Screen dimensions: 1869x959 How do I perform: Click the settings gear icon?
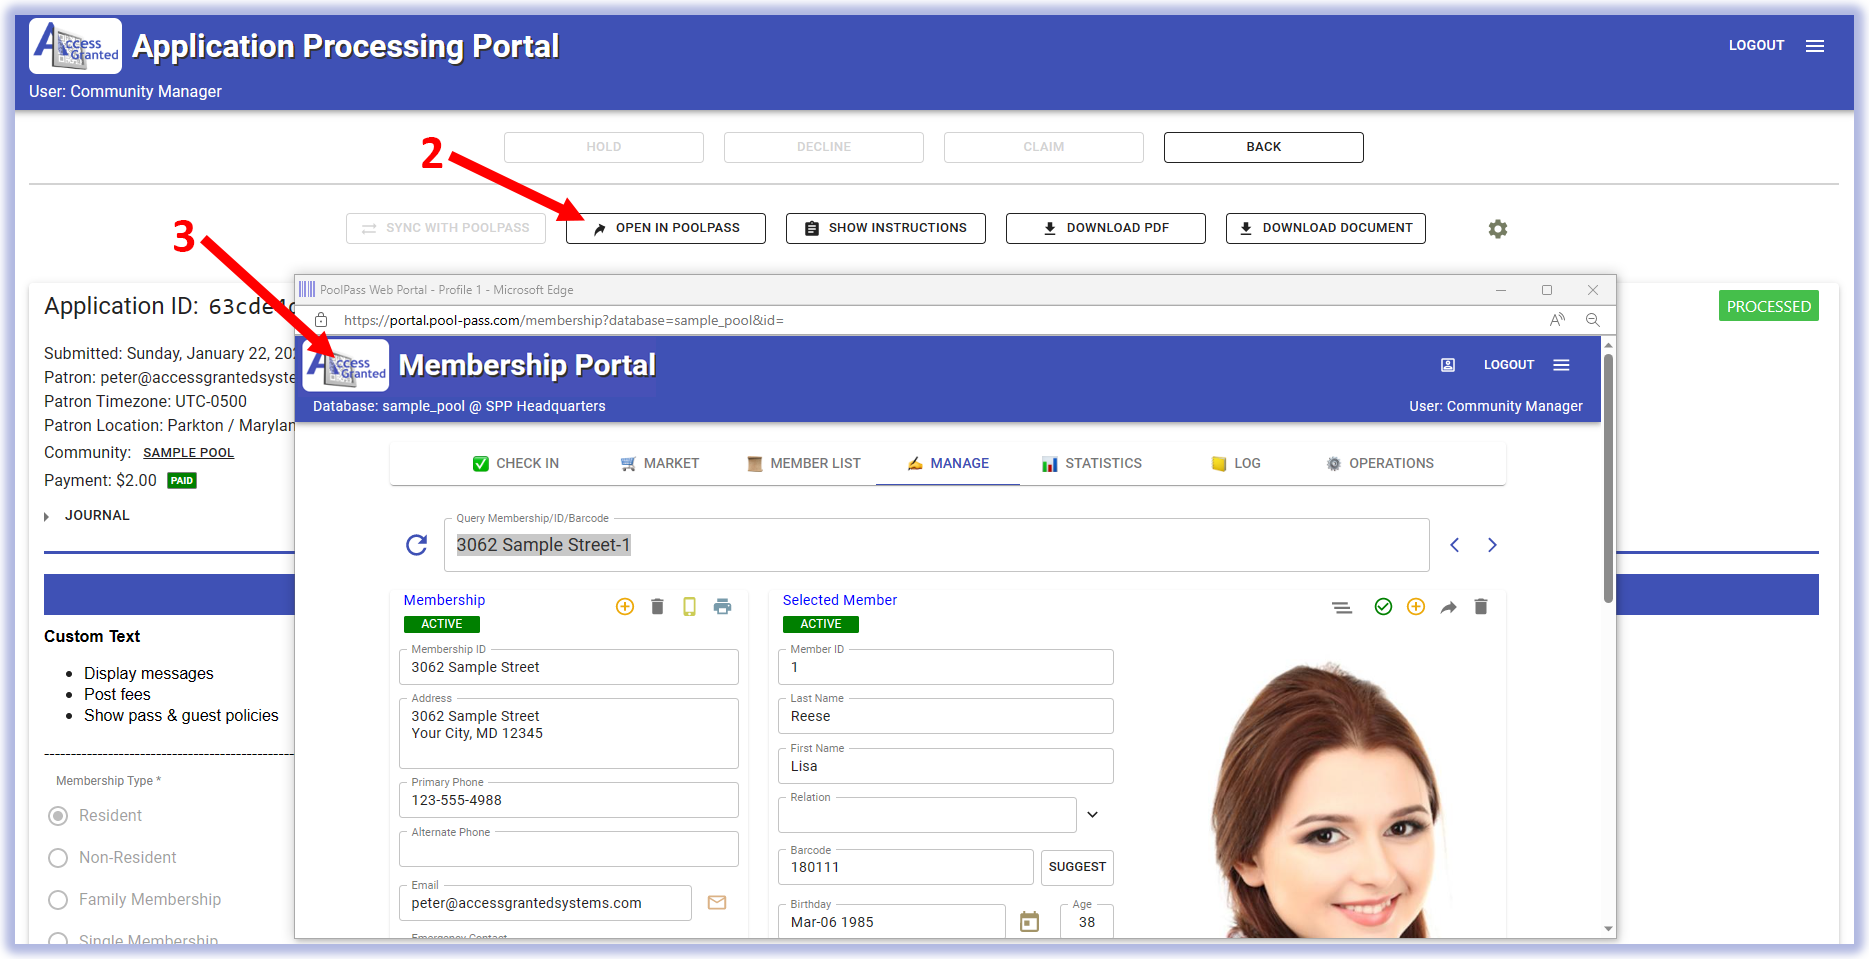[1497, 229]
